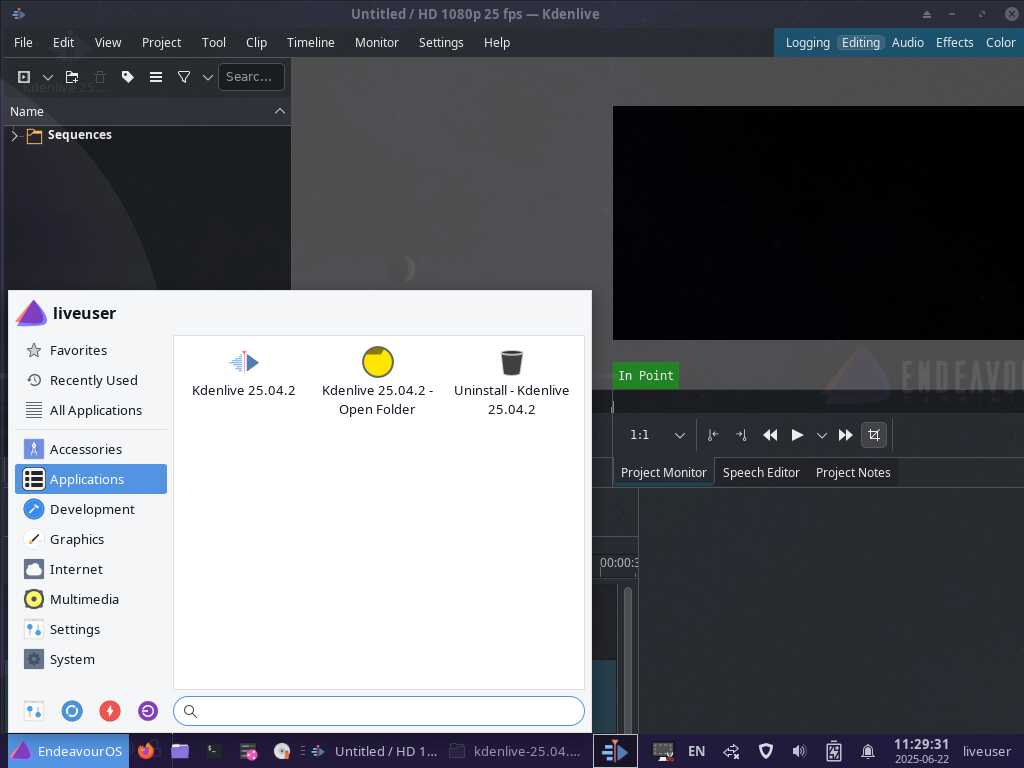Open the Applications category
This screenshot has height=768, width=1024.
point(91,479)
